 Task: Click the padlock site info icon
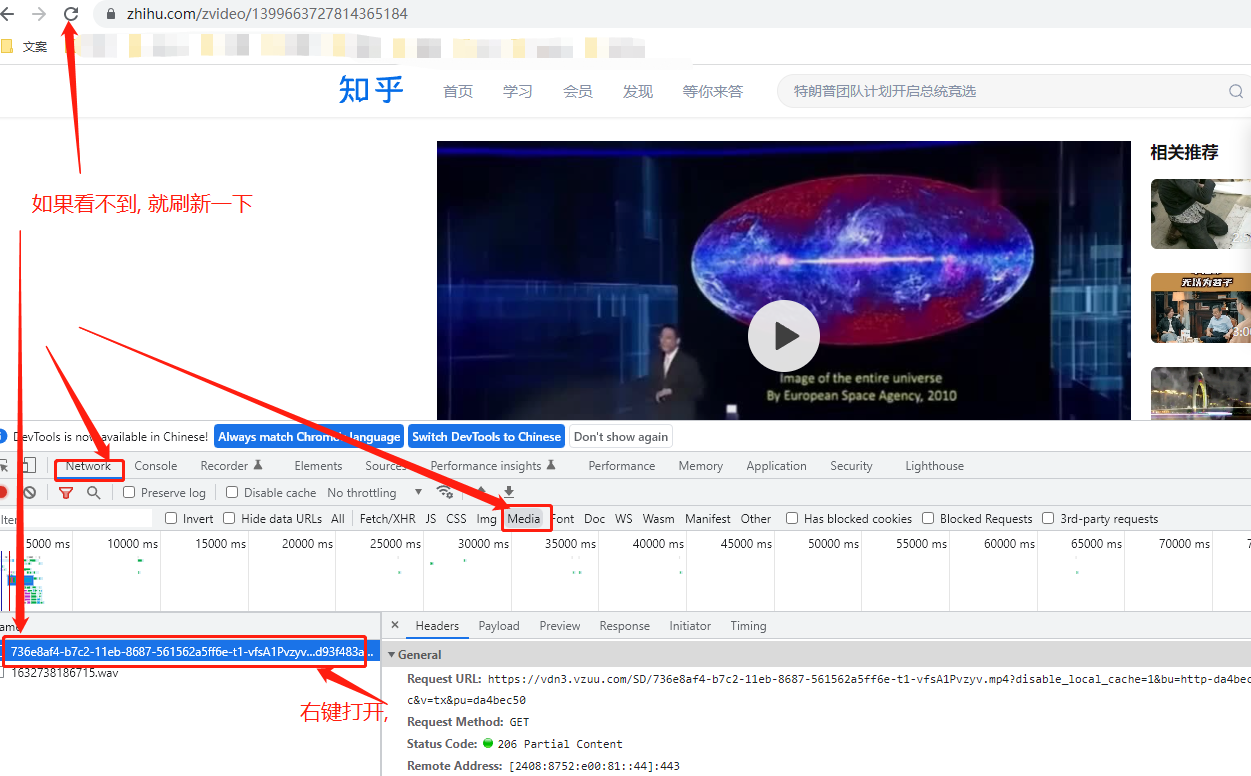(110, 14)
